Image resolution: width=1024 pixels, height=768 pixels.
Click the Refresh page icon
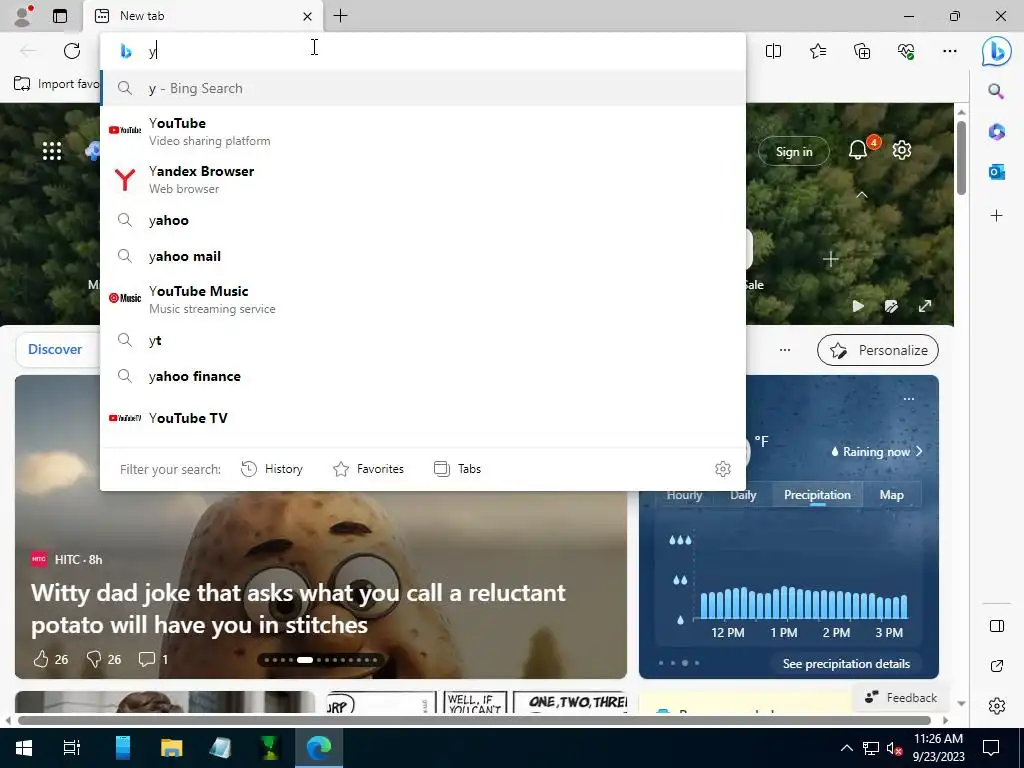click(x=72, y=51)
